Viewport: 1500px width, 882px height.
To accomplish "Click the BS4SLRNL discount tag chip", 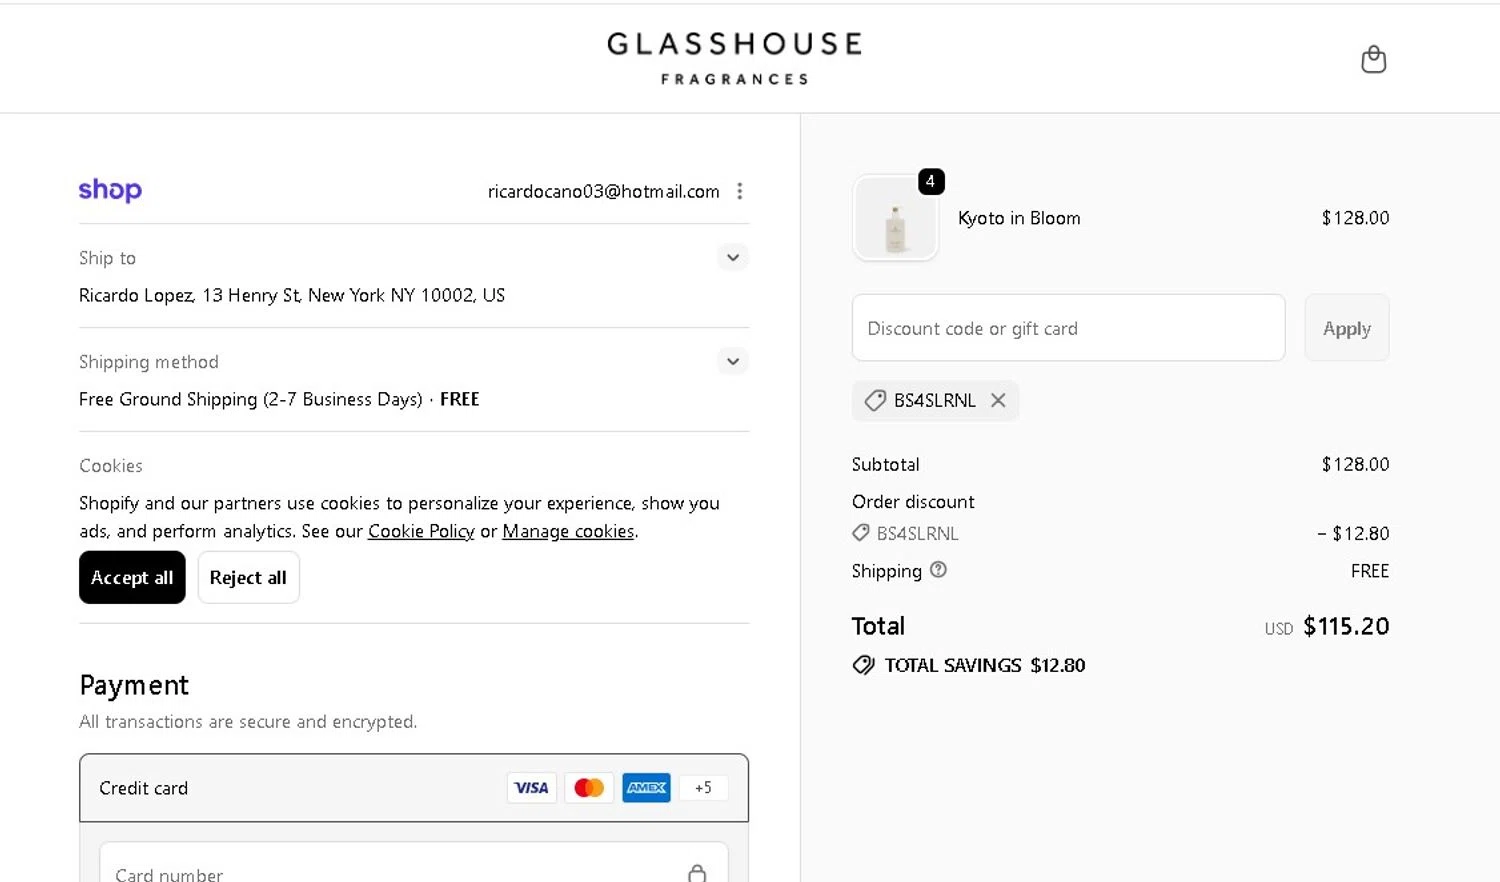I will (x=935, y=400).
